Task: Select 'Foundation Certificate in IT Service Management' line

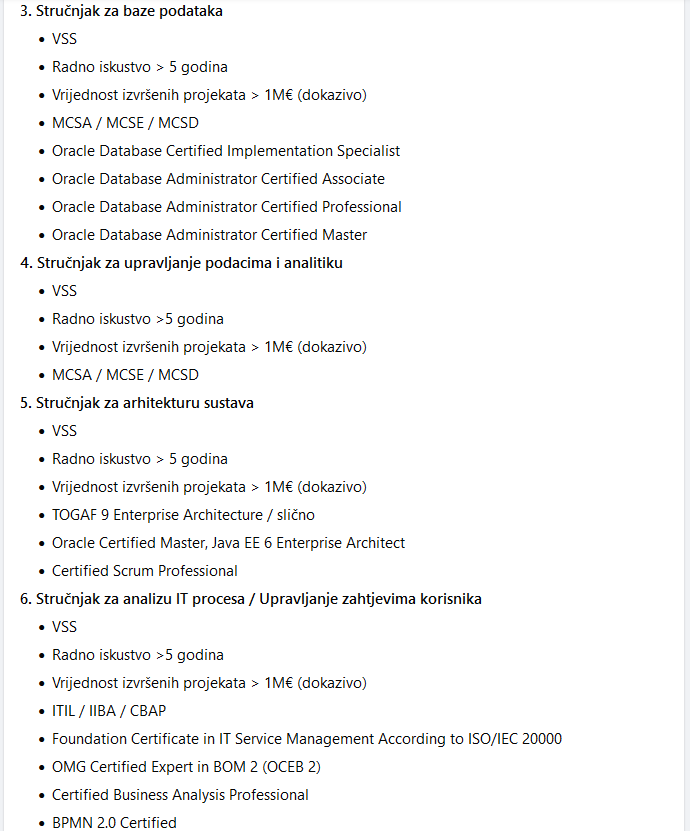Action: click(x=306, y=739)
